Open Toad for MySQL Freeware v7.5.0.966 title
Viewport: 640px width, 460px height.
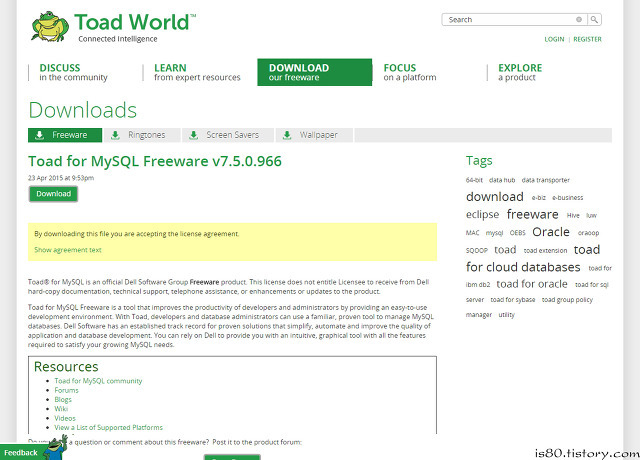(155, 161)
